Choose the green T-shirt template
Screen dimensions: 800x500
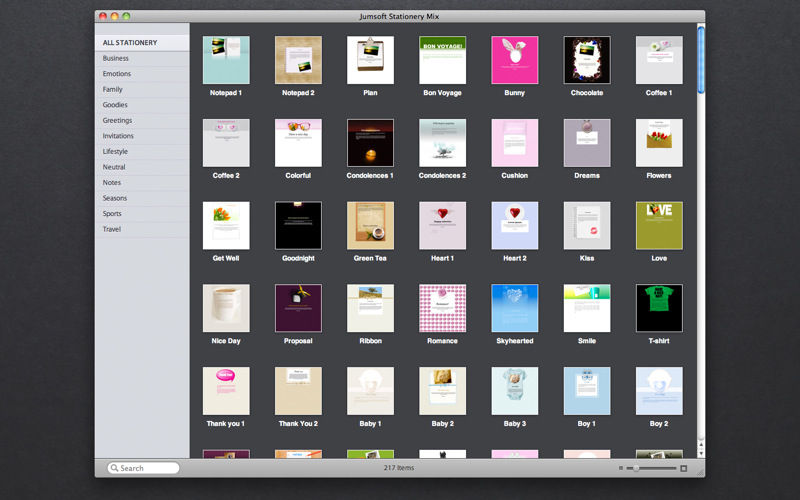659,308
